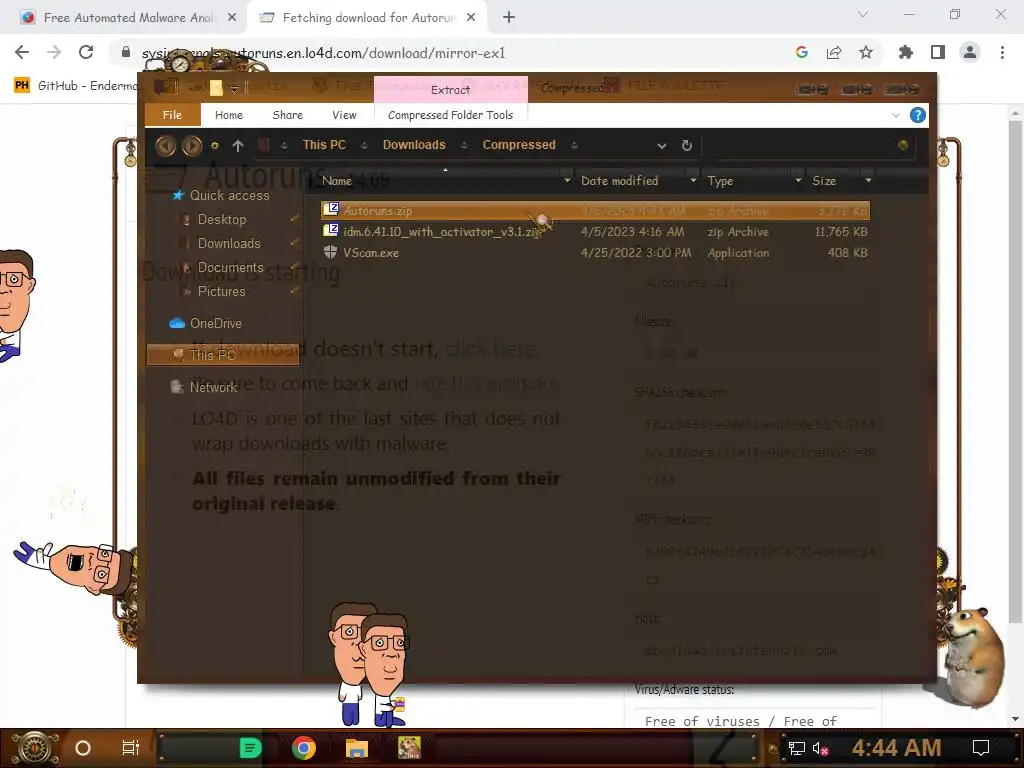Select Network in the navigation pane

[213, 387]
